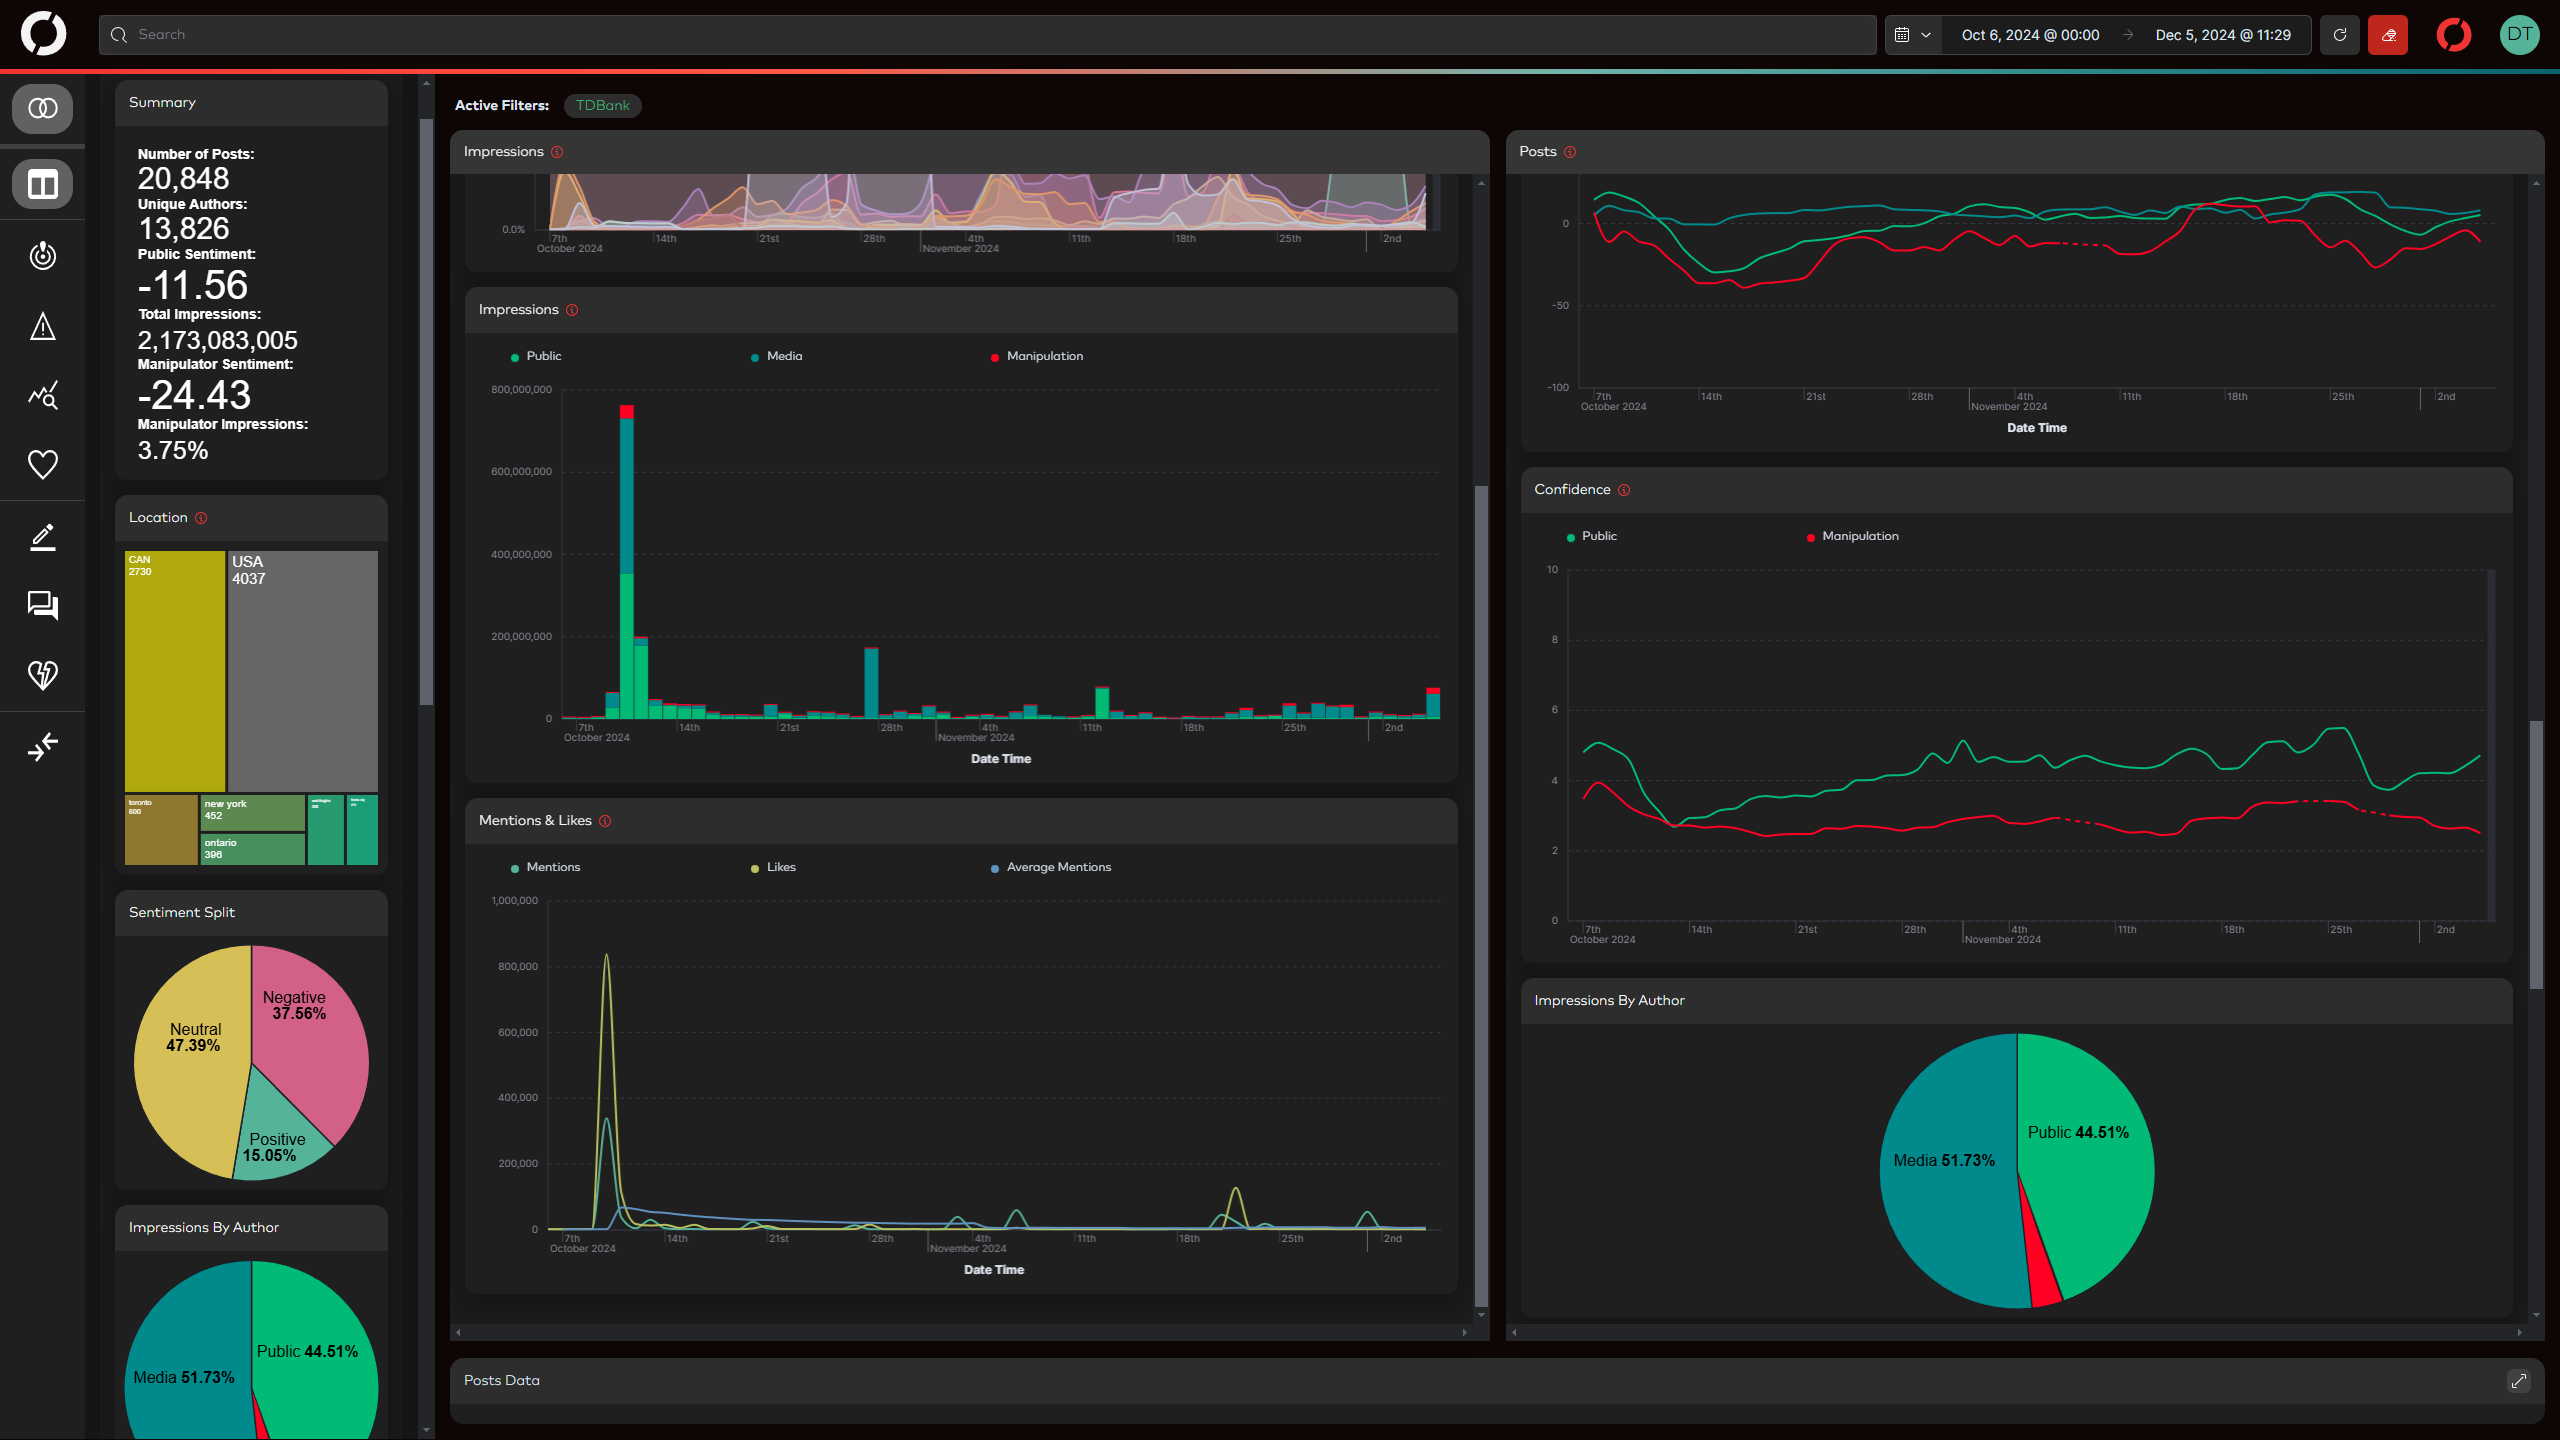
Task: Click the Manipulator Impressions value 3.75%
Action: click(x=173, y=451)
